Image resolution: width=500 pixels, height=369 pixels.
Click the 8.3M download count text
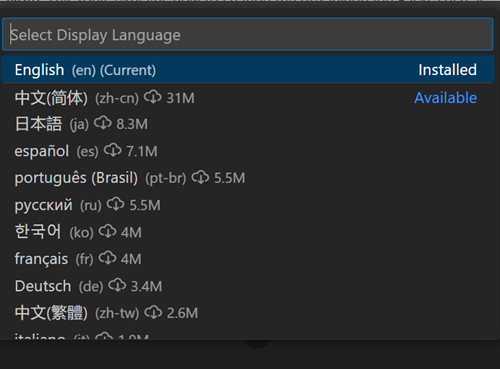pos(132,124)
